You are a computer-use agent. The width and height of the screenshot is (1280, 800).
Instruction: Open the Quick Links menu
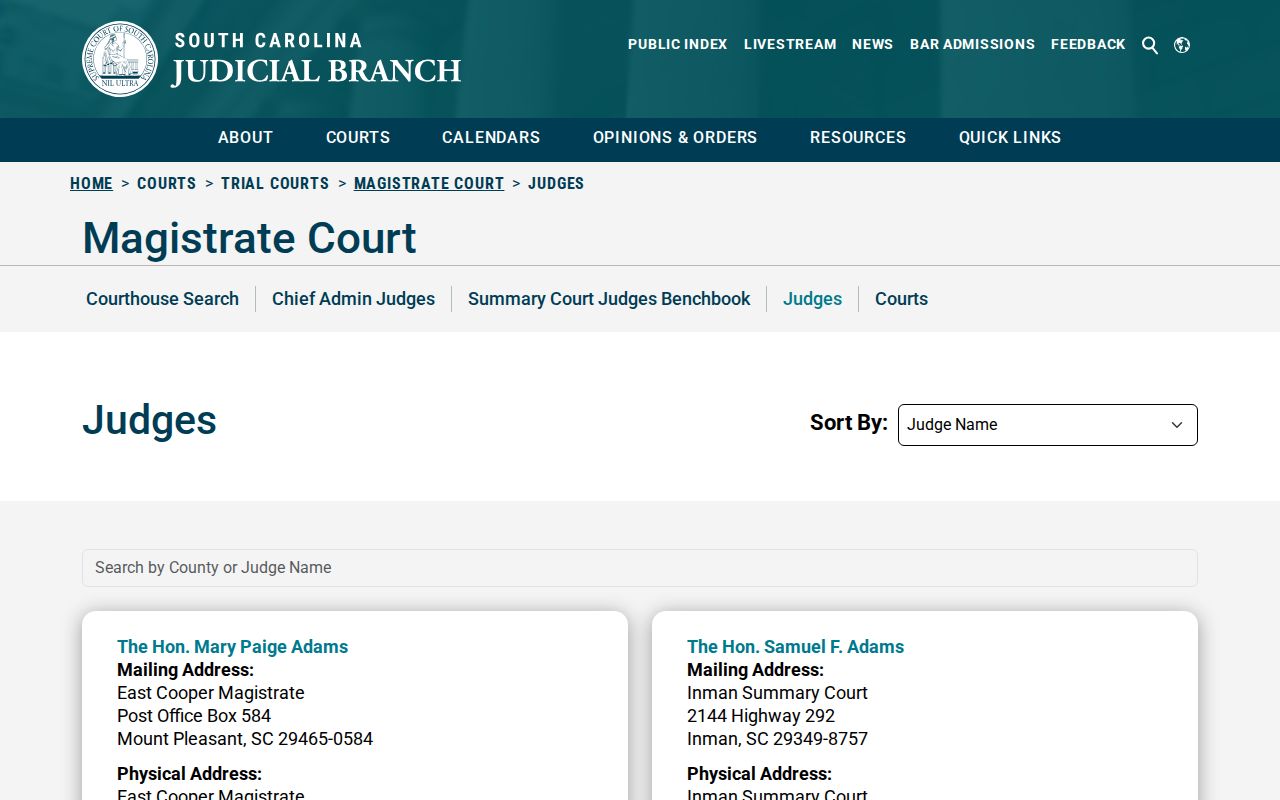[x=1010, y=138]
